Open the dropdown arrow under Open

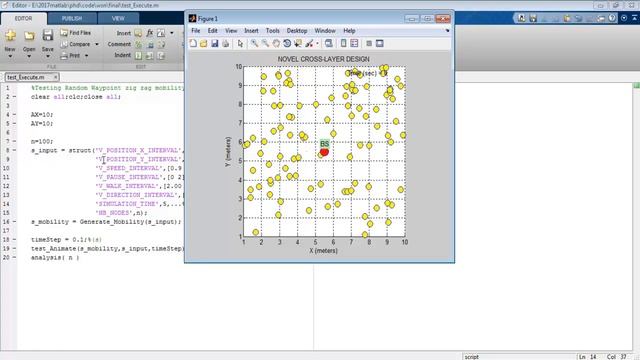(29, 56)
